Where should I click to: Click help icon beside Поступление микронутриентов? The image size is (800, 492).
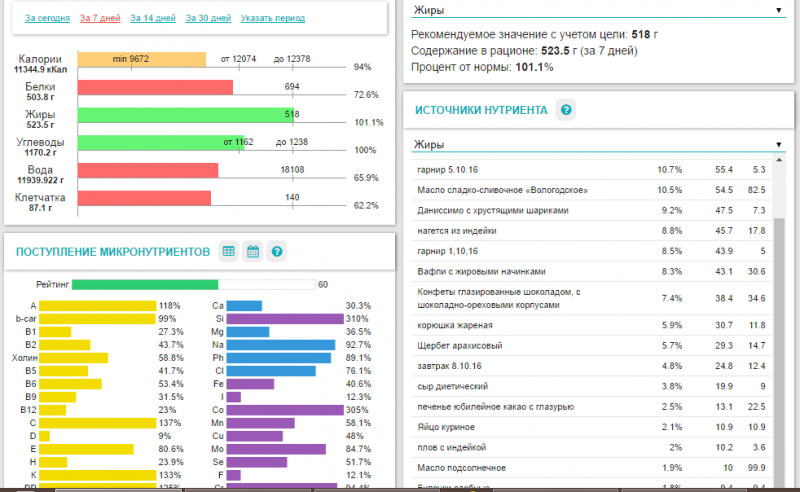point(278,251)
